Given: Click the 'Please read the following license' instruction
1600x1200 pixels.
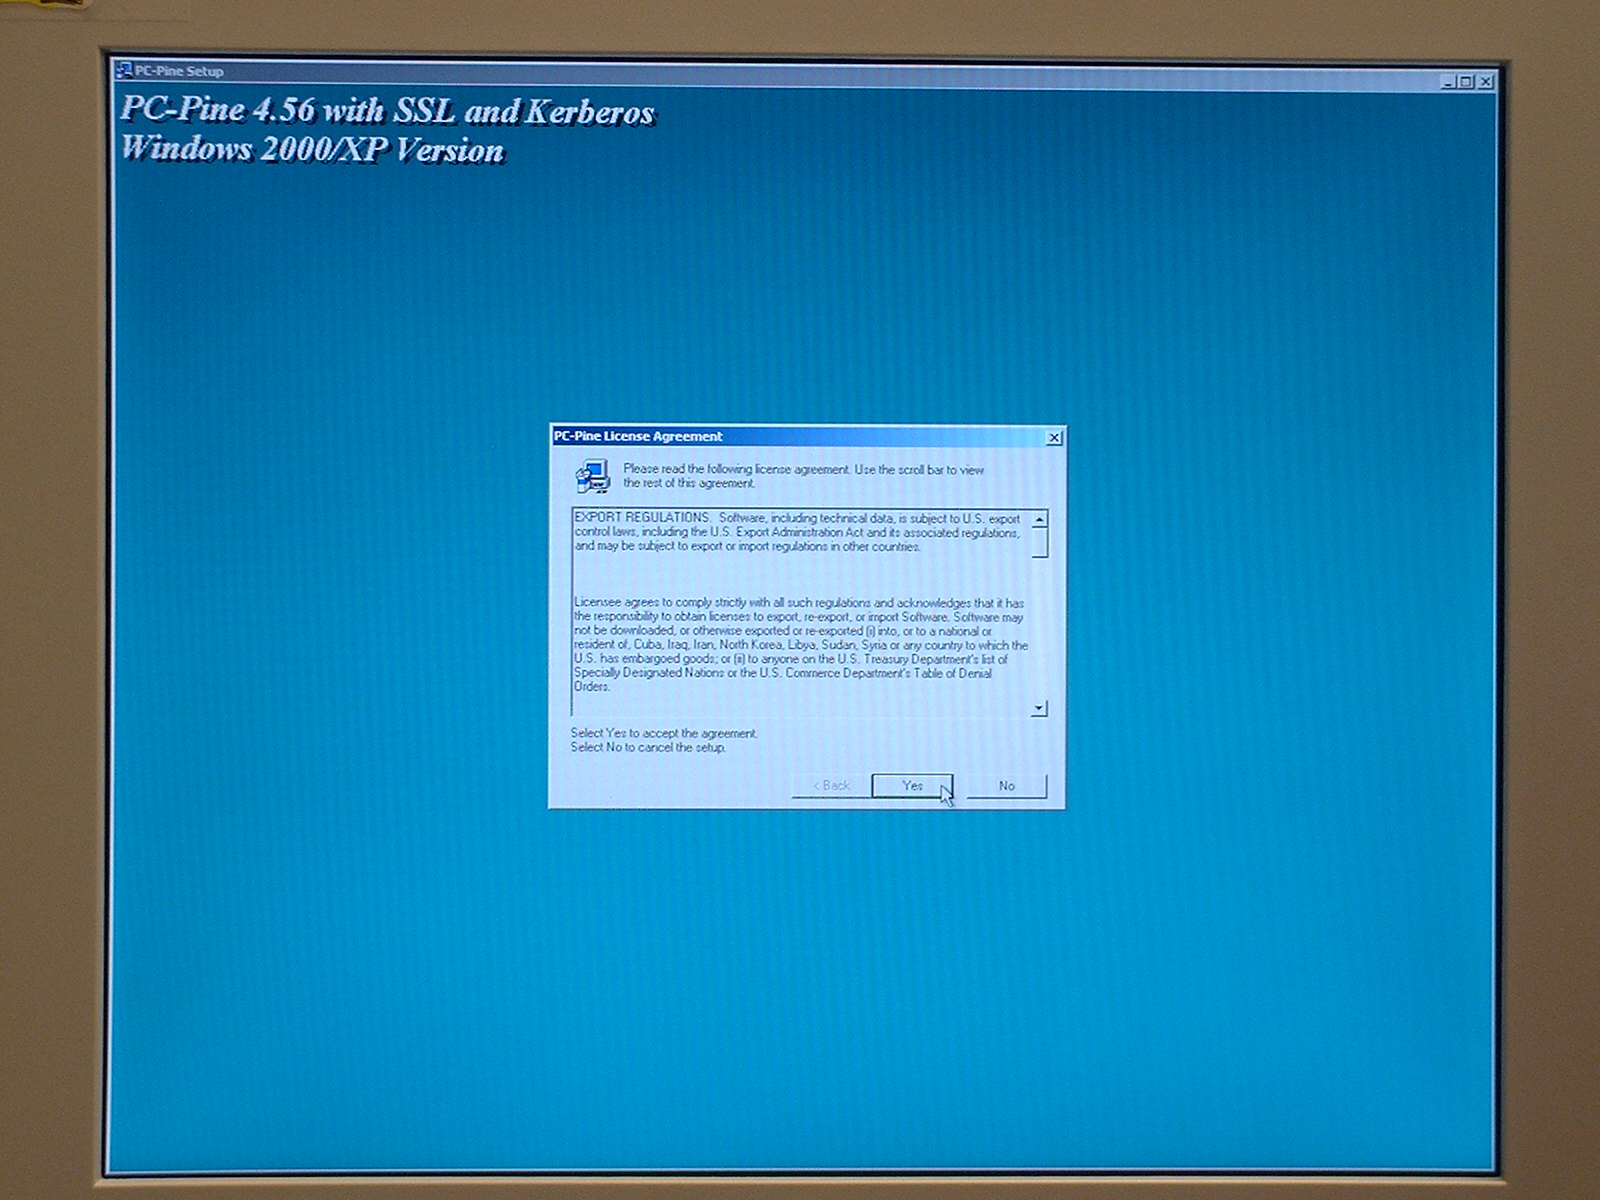Looking at the screenshot, I should click(x=803, y=476).
